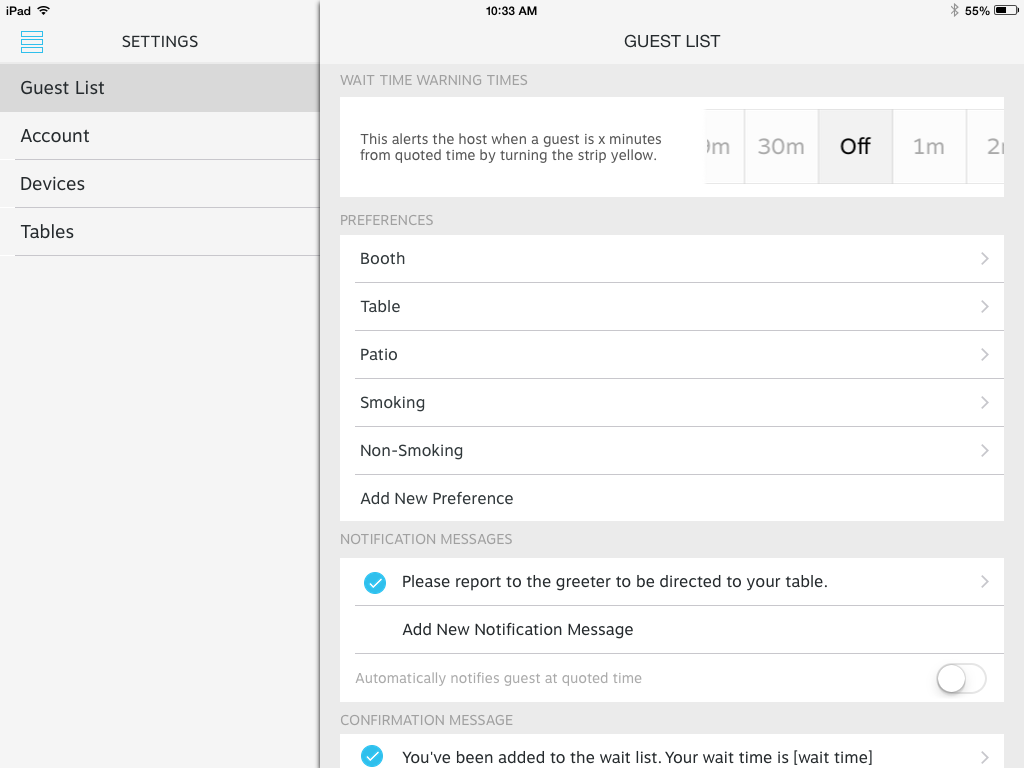The height and width of the screenshot is (768, 1024).
Task: Toggle checkmark for greeter notification message
Action: pos(375,582)
